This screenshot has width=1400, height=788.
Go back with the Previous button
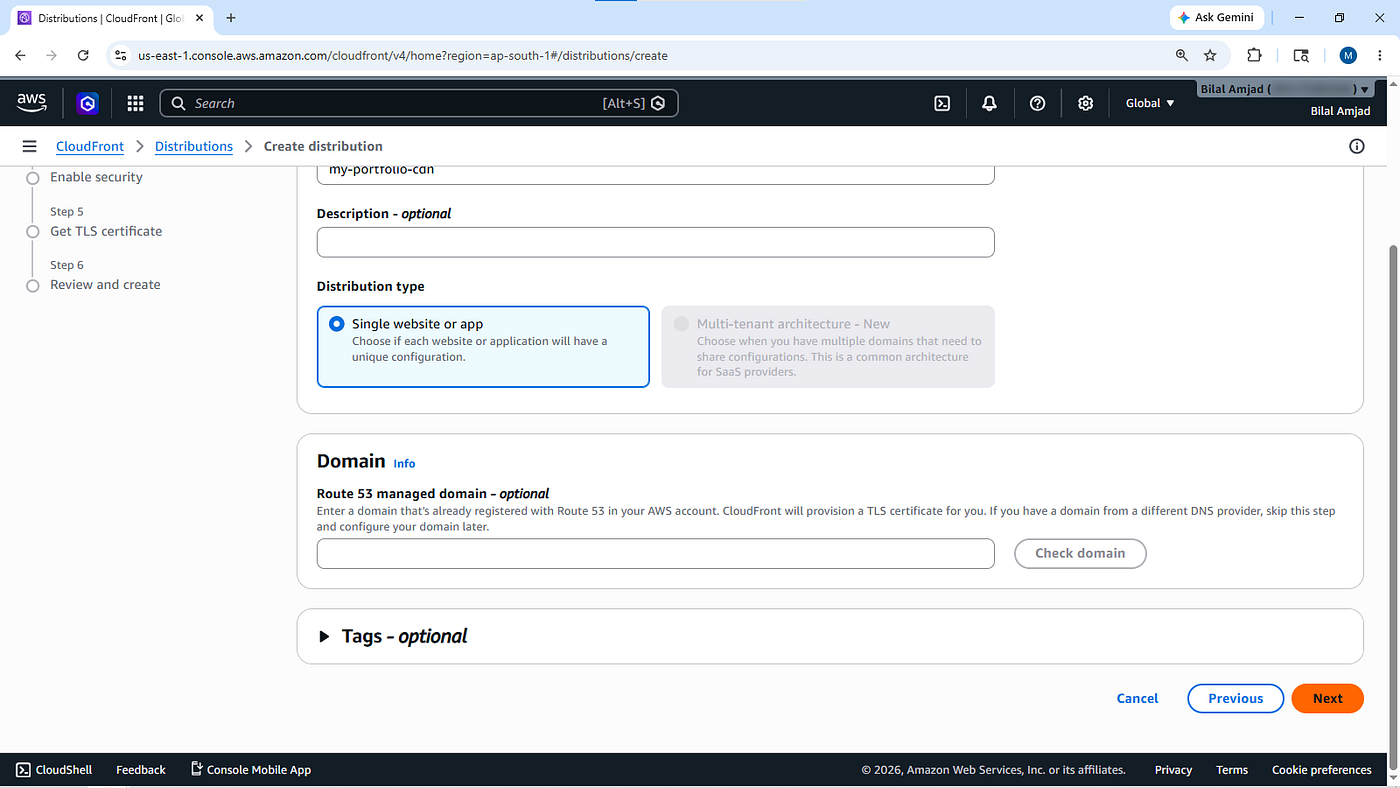point(1235,698)
